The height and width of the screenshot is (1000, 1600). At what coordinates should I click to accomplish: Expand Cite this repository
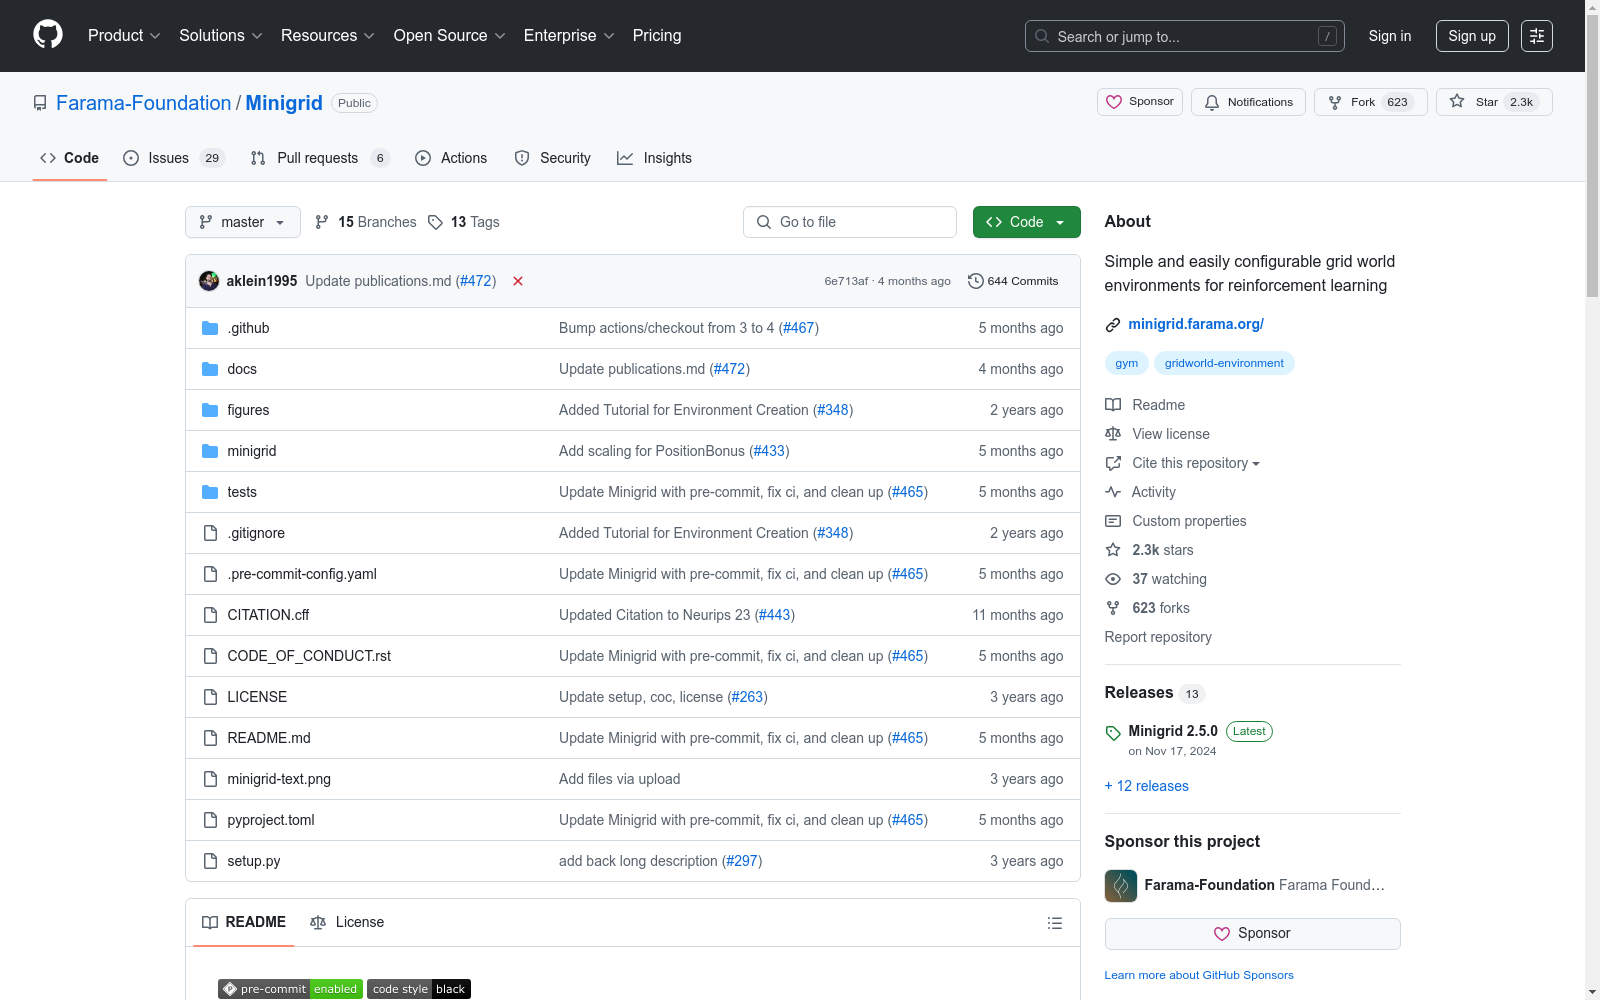tap(1196, 463)
